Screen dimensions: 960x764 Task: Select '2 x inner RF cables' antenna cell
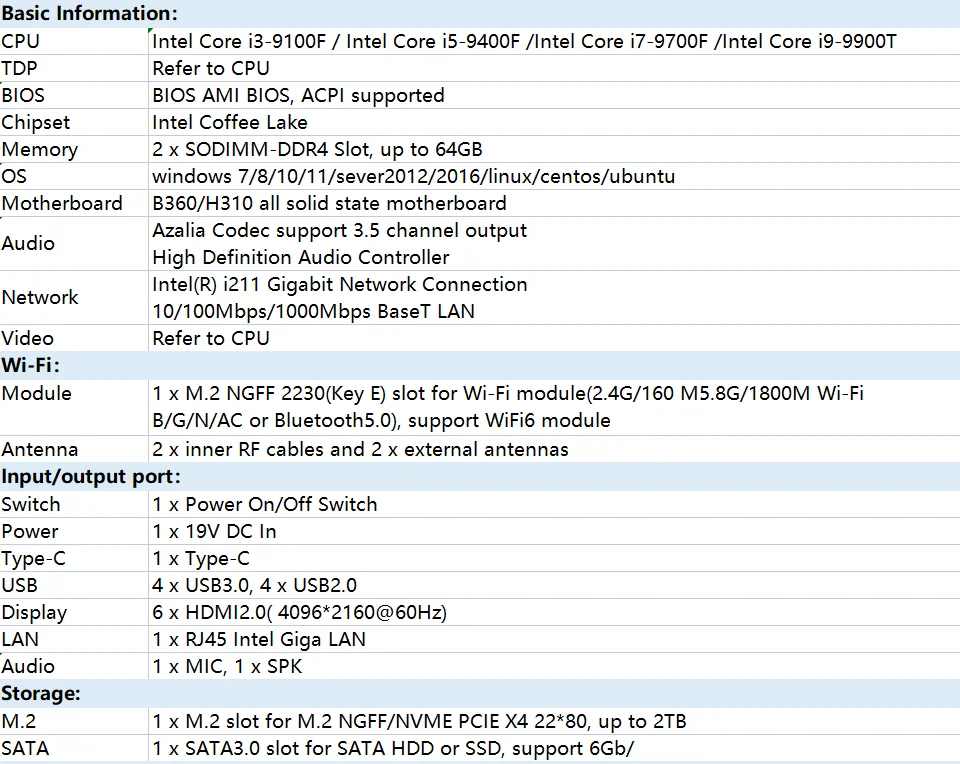554,449
